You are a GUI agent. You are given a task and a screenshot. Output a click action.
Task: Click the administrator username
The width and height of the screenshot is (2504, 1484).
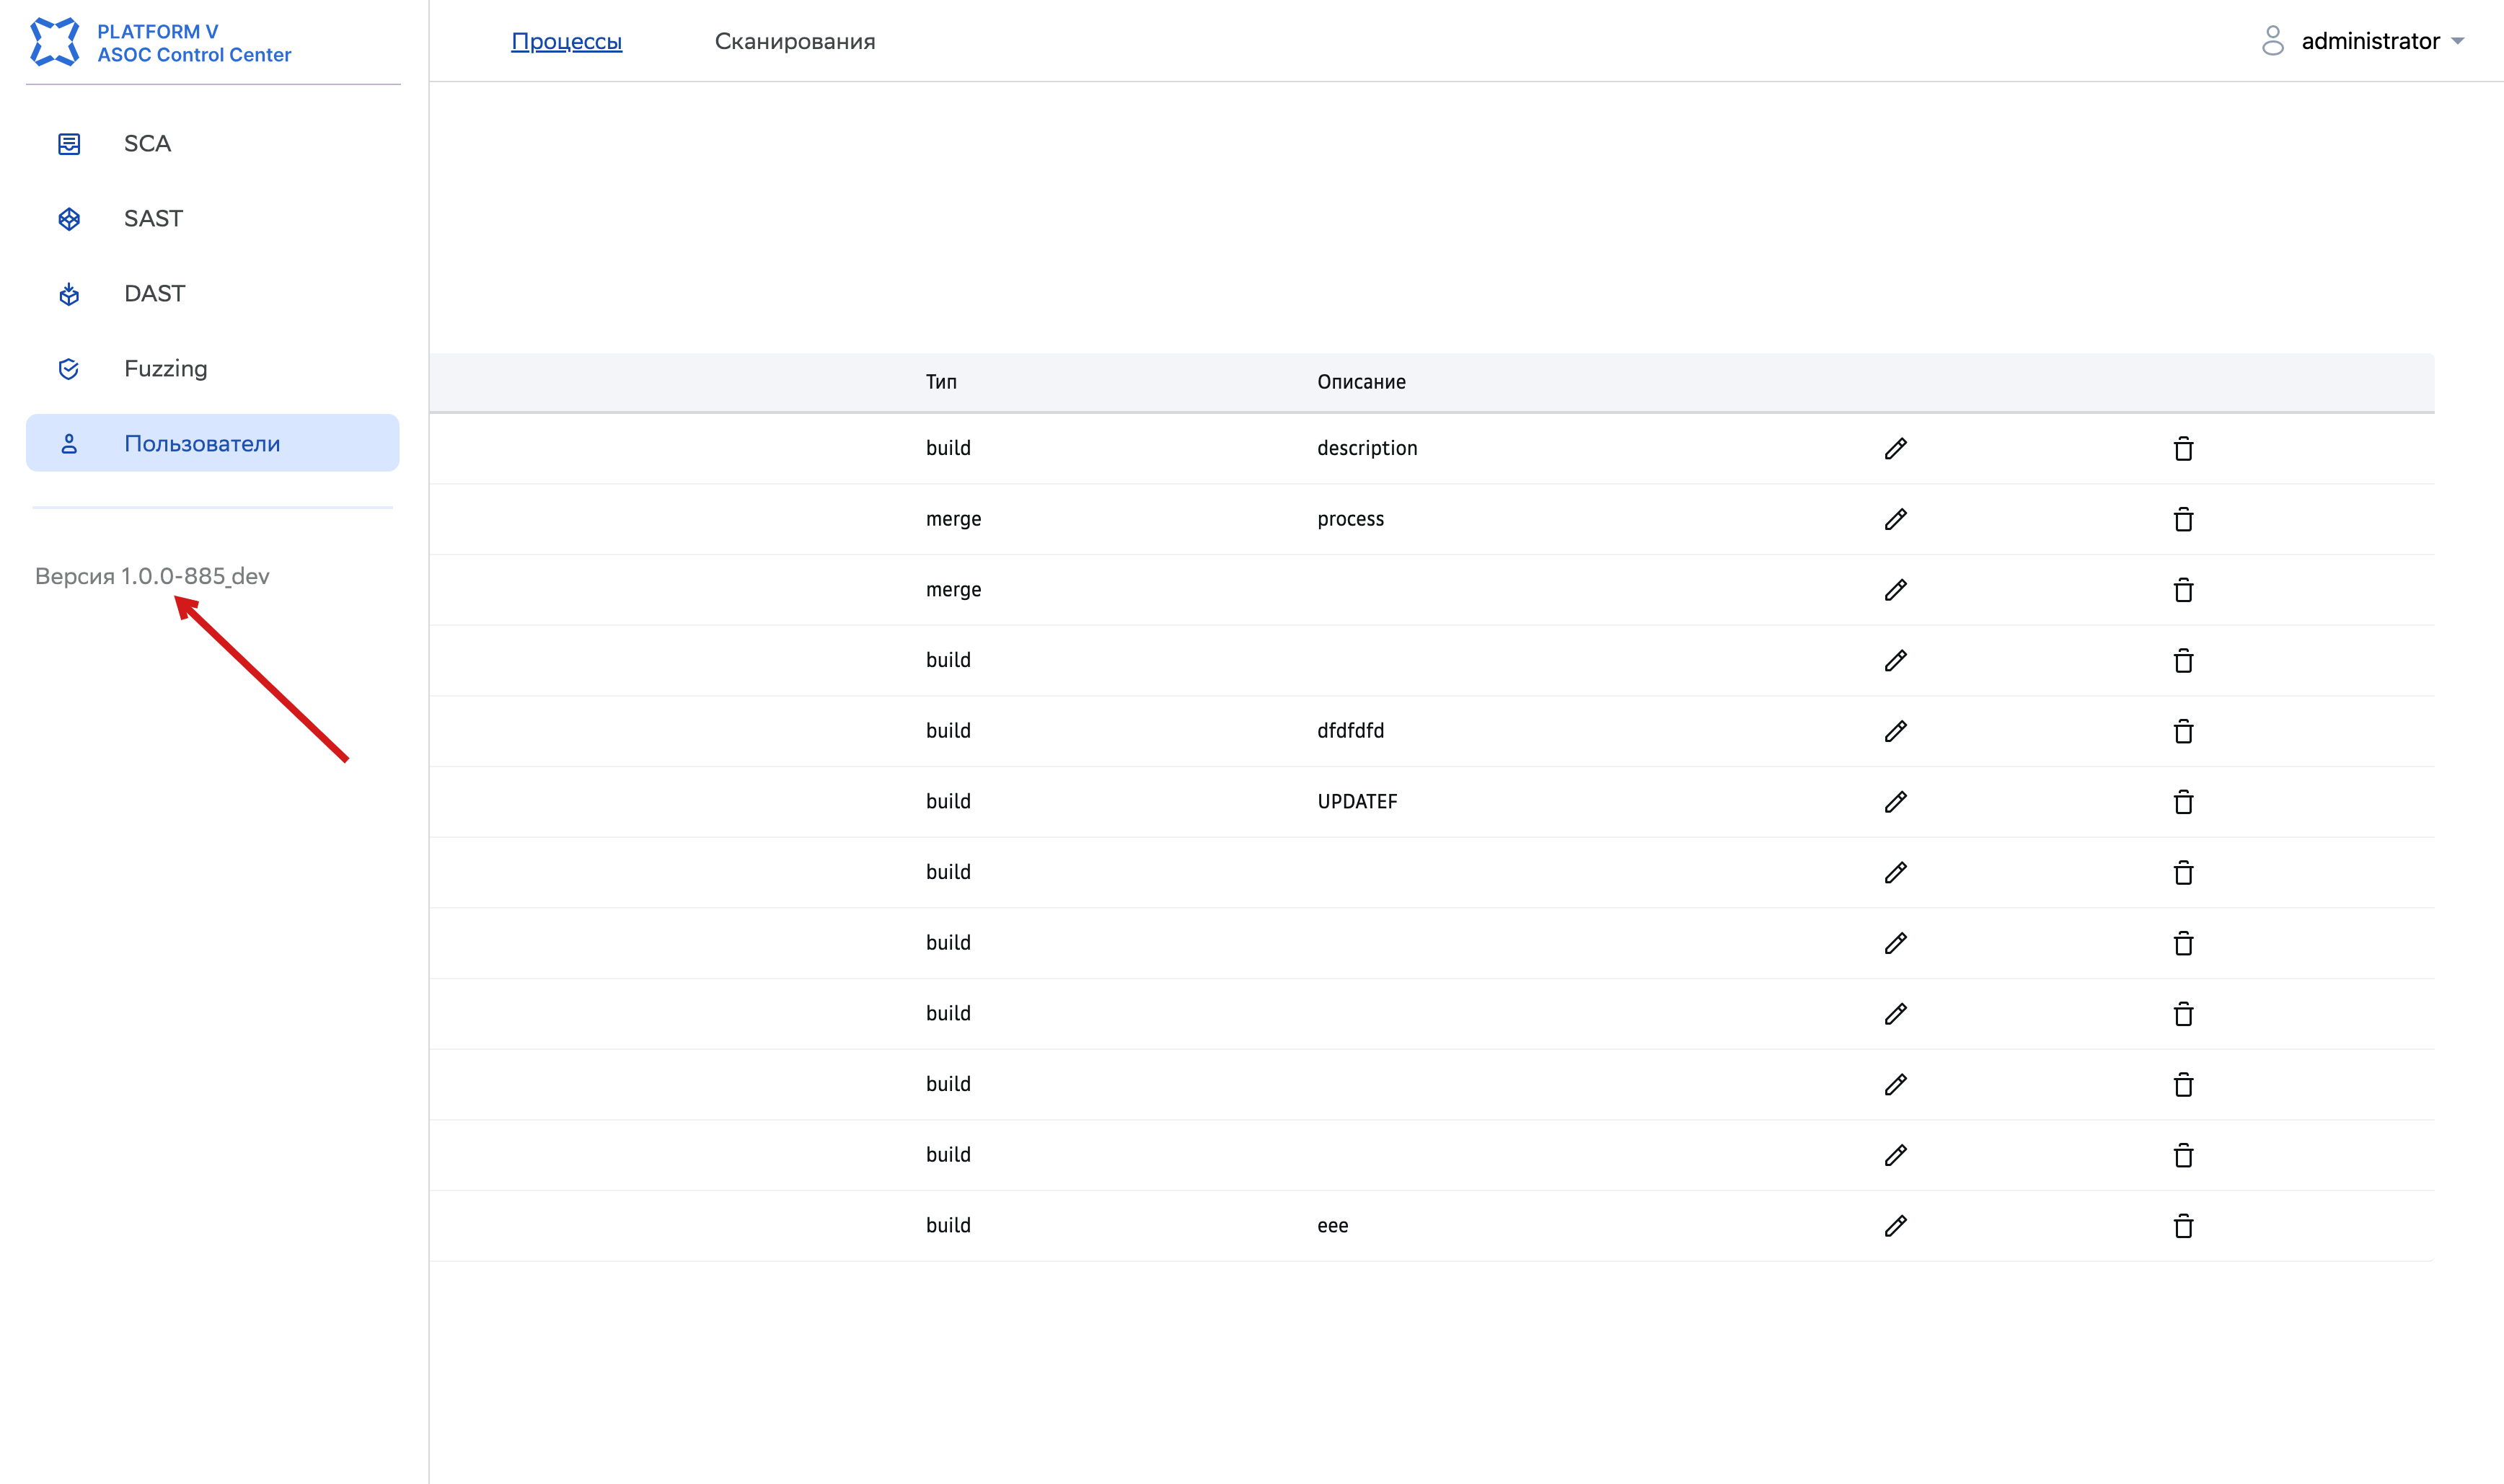click(2370, 41)
